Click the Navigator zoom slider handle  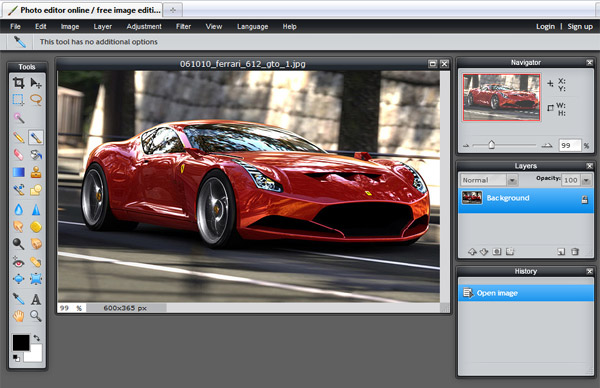click(492, 145)
